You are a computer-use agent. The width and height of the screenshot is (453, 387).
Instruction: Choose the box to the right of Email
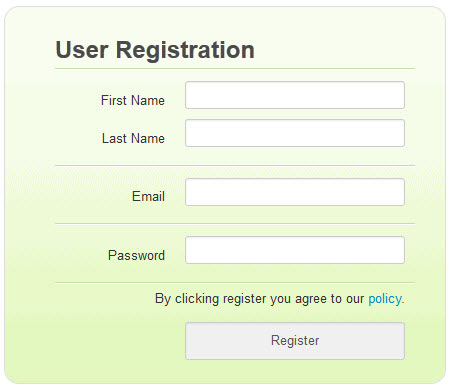pyautogui.click(x=295, y=192)
